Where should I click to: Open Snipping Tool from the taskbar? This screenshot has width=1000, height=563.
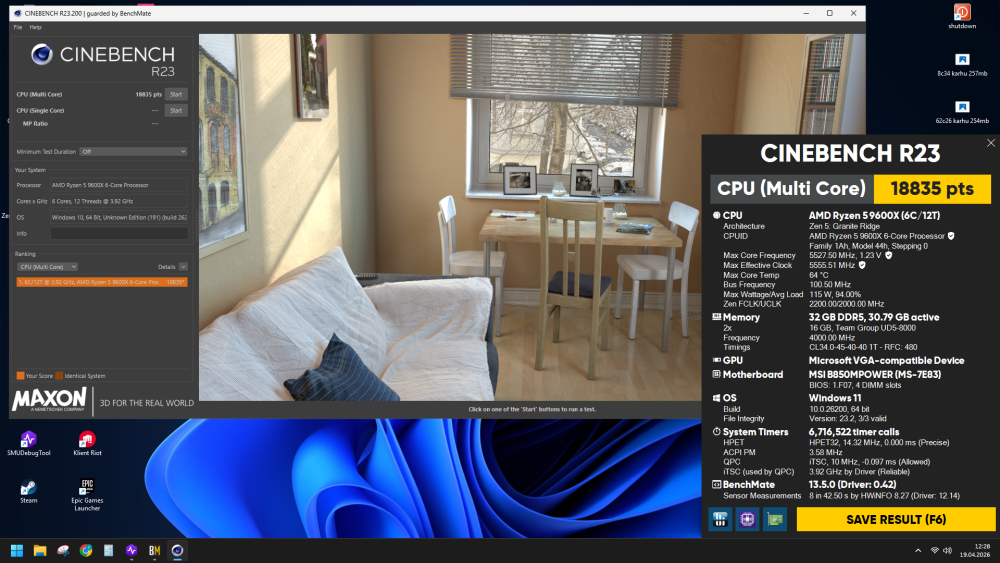pos(63,550)
